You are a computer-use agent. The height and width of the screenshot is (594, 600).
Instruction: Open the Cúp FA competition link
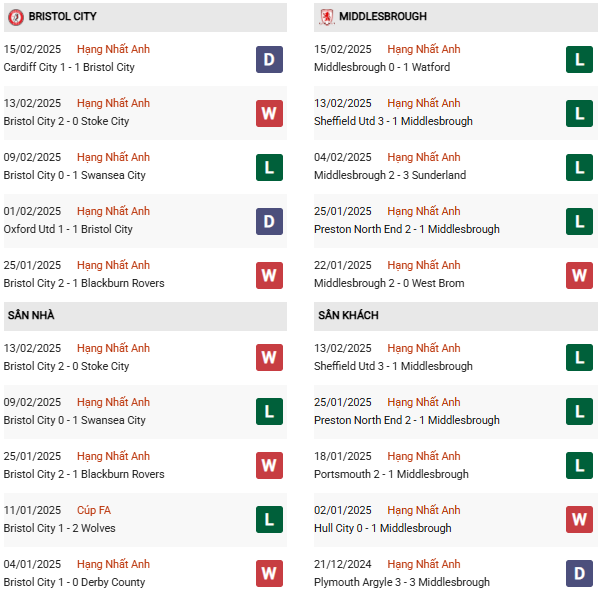point(94,510)
